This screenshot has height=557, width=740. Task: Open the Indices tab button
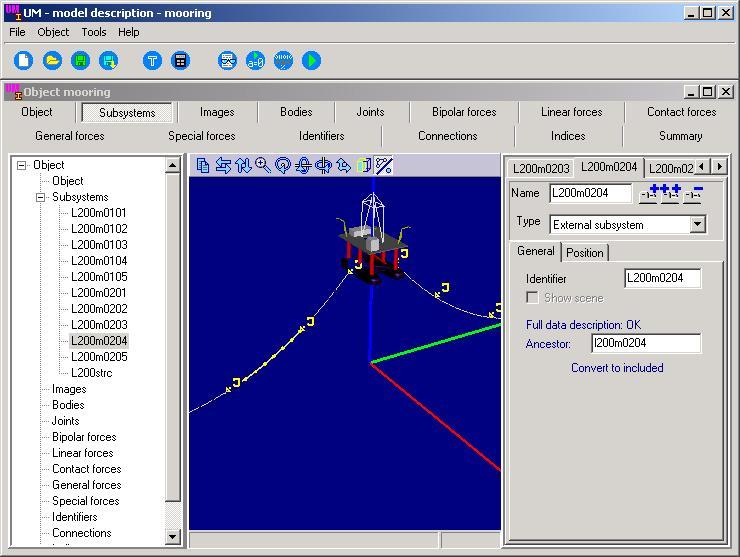click(x=568, y=136)
